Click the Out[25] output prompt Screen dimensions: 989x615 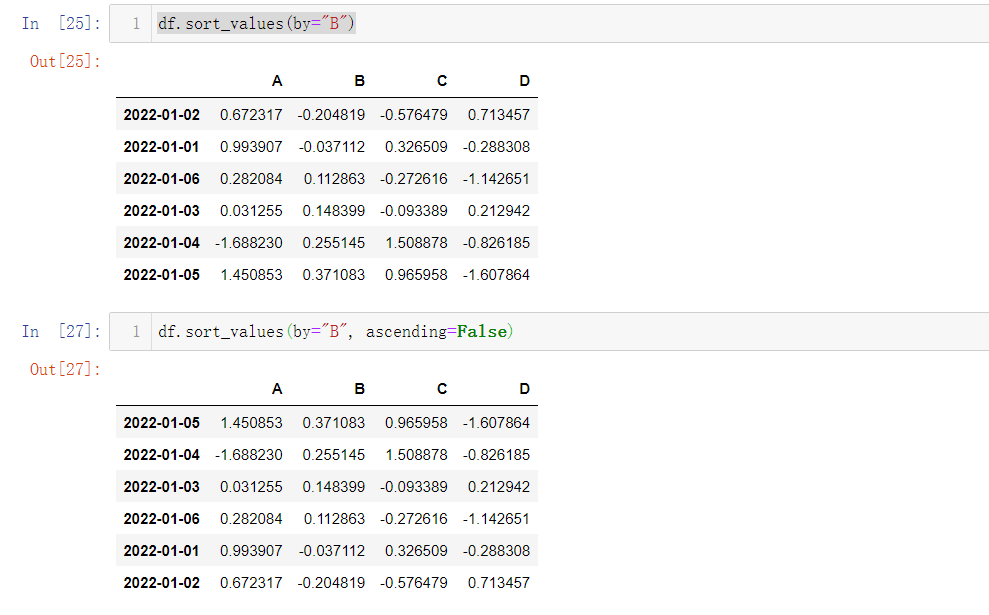[x=66, y=61]
